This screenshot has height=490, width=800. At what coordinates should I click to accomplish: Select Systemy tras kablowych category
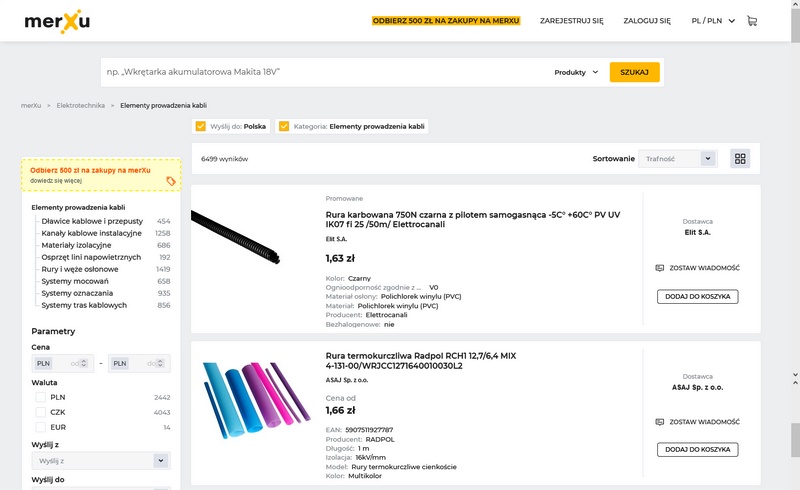pos(84,305)
